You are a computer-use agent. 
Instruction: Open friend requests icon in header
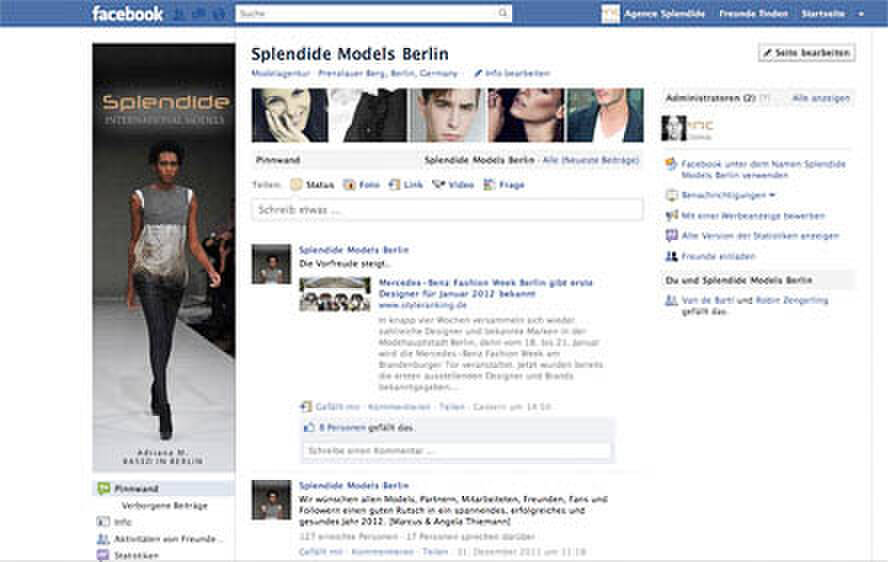179,14
